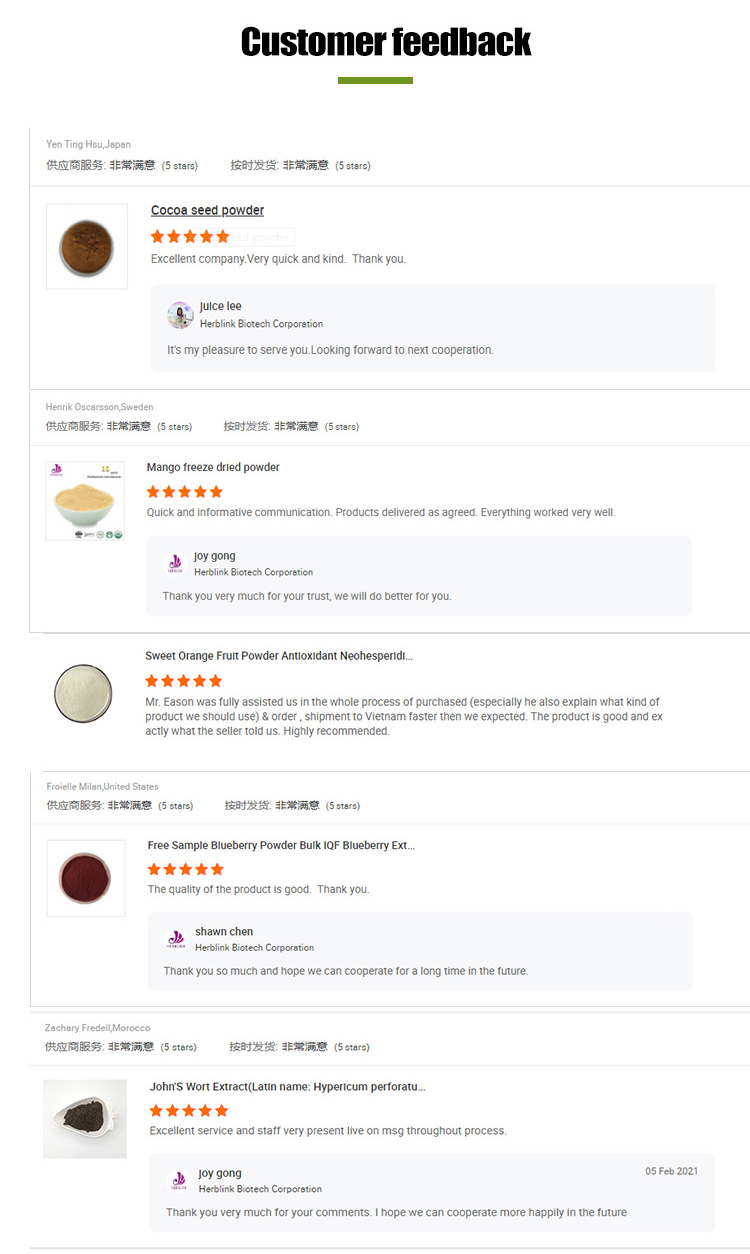This screenshot has height=1254, width=750.
Task: Open Free Sample Blueberry Powder product
Action: [x=278, y=845]
